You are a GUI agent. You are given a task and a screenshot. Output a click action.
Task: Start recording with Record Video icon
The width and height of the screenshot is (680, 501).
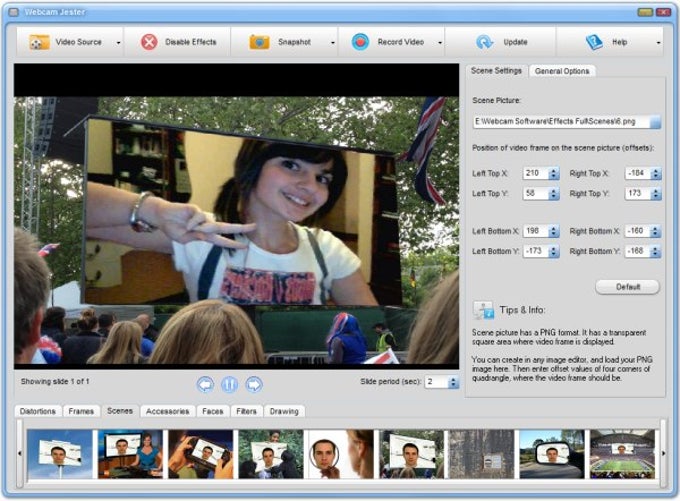point(360,42)
